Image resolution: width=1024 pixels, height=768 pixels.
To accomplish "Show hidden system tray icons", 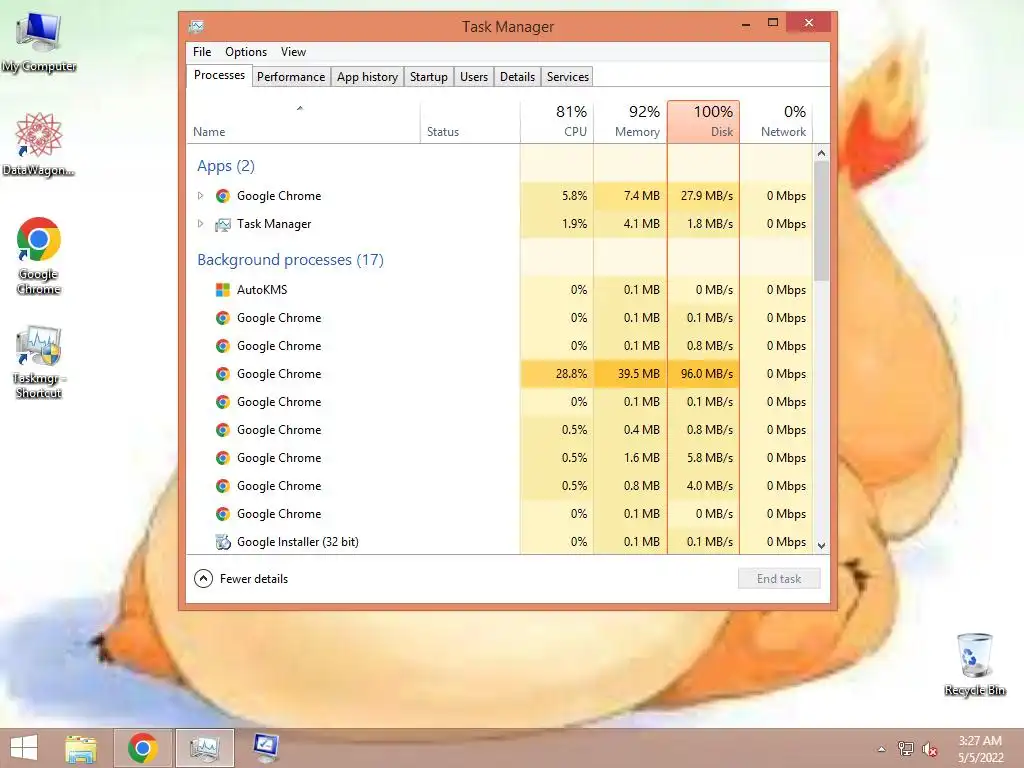I will (x=882, y=749).
